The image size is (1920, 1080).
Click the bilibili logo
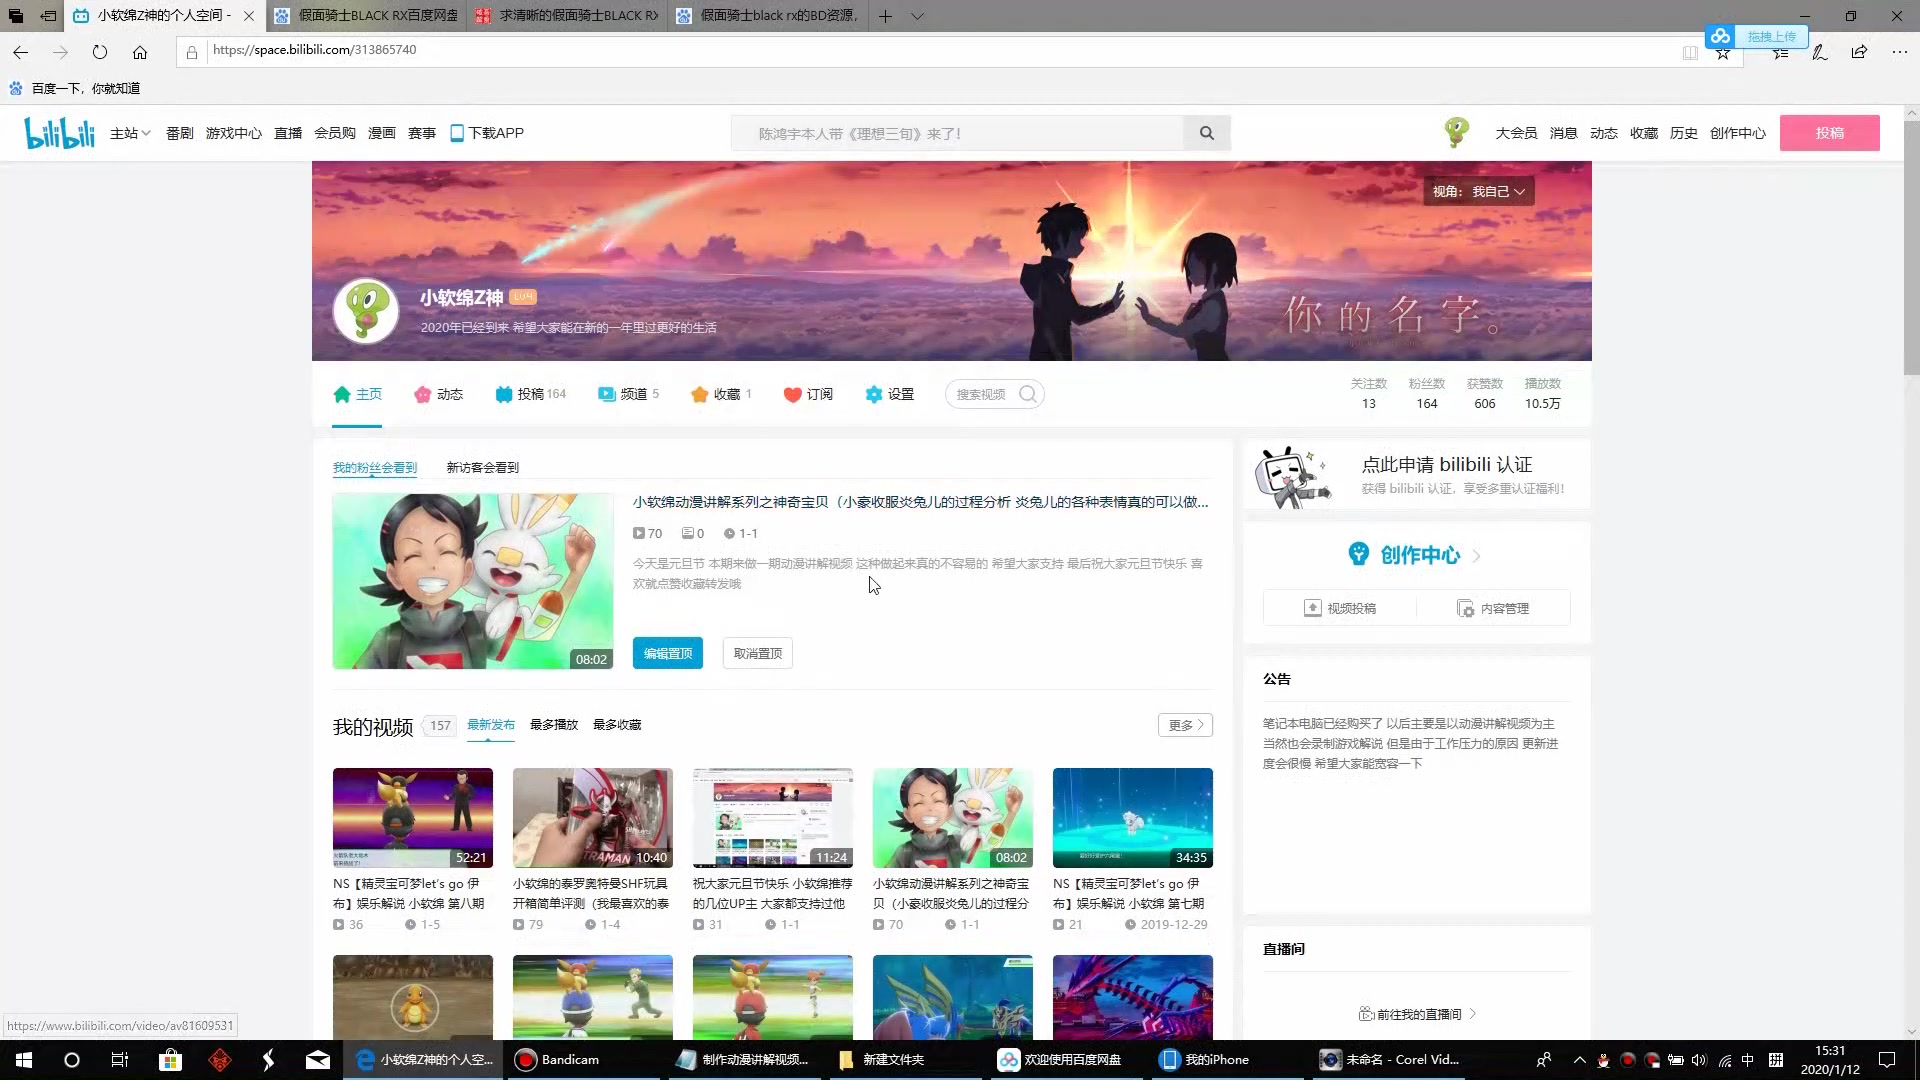coord(59,132)
